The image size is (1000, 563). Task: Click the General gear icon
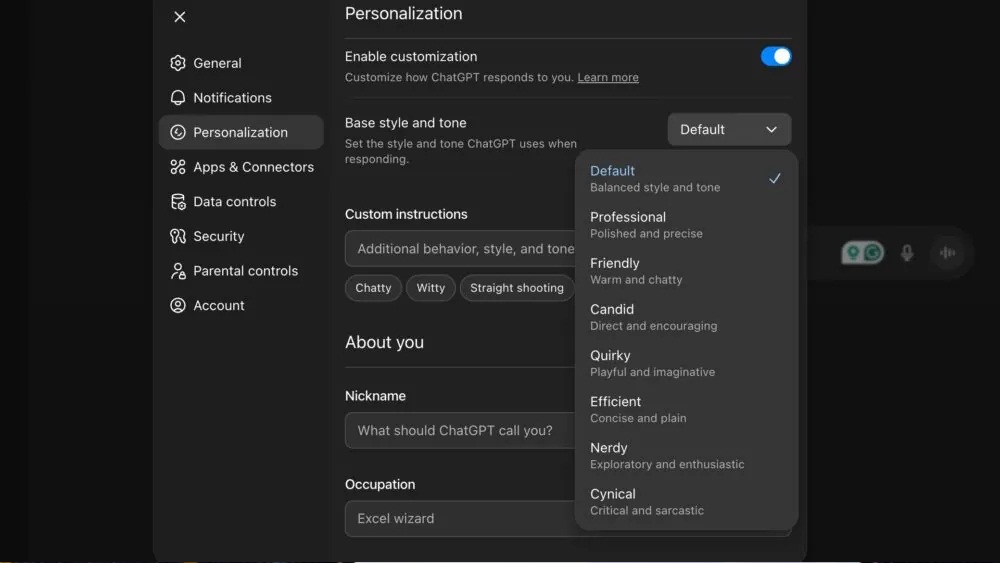(x=178, y=63)
